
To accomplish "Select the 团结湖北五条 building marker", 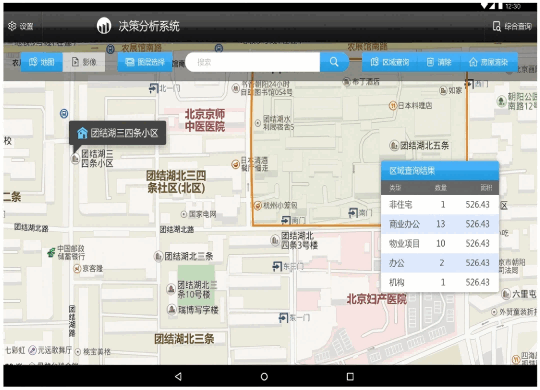I will pos(394,146).
